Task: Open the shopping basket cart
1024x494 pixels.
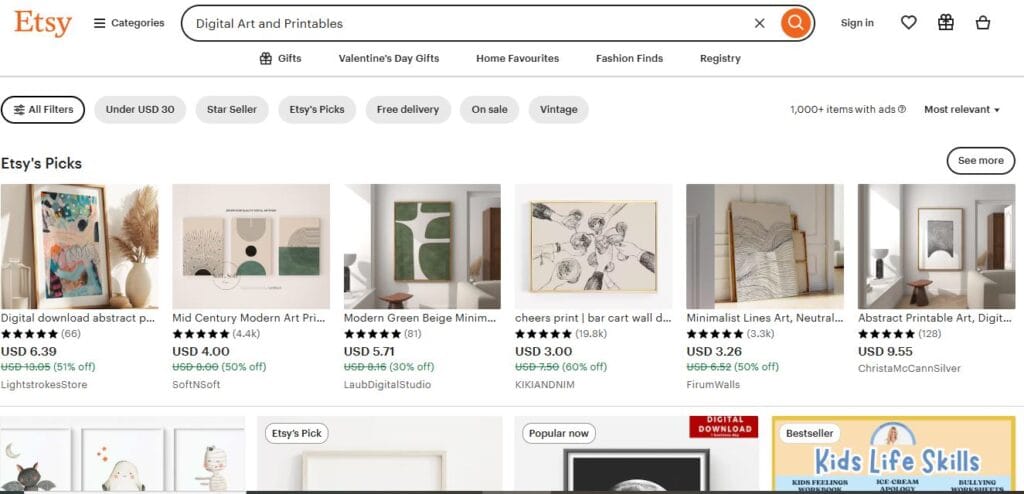Action: coord(983,23)
